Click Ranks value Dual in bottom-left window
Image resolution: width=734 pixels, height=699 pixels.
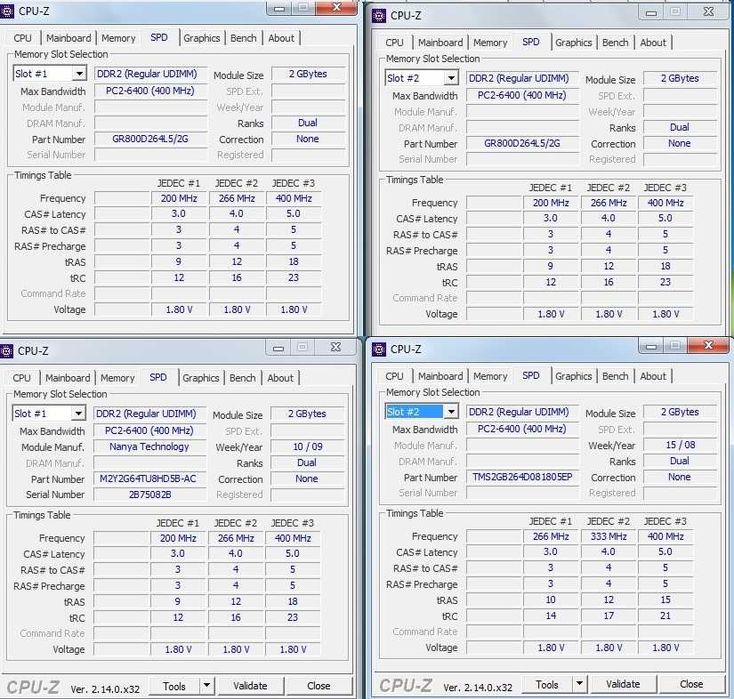tap(308, 463)
